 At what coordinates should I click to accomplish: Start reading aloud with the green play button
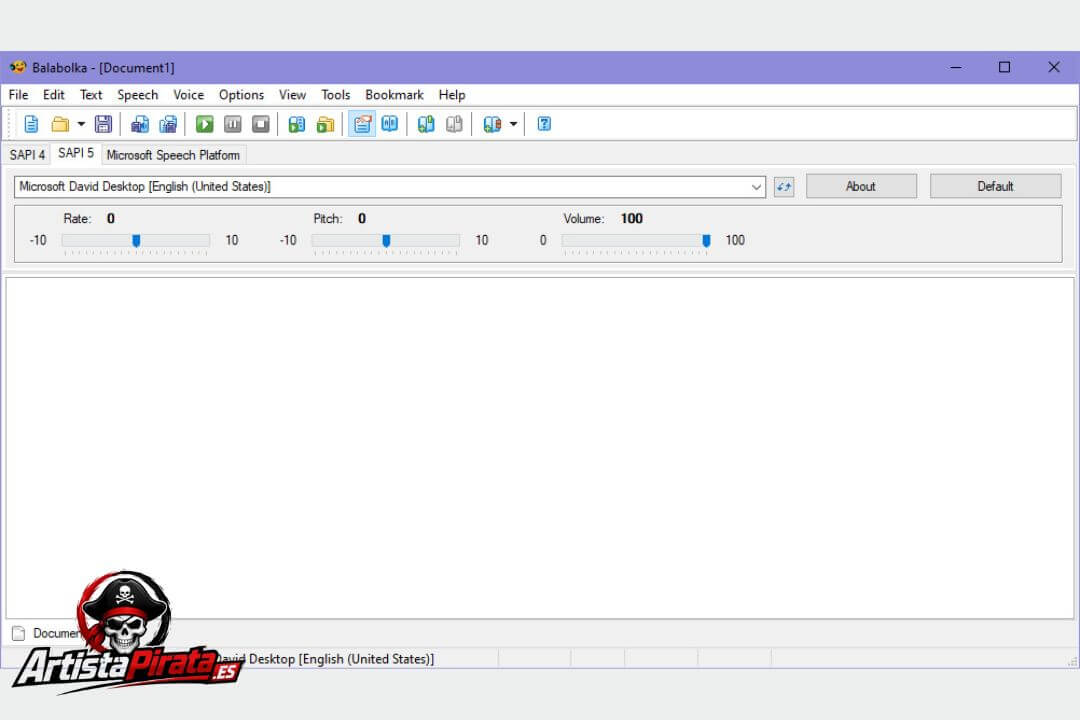(205, 124)
